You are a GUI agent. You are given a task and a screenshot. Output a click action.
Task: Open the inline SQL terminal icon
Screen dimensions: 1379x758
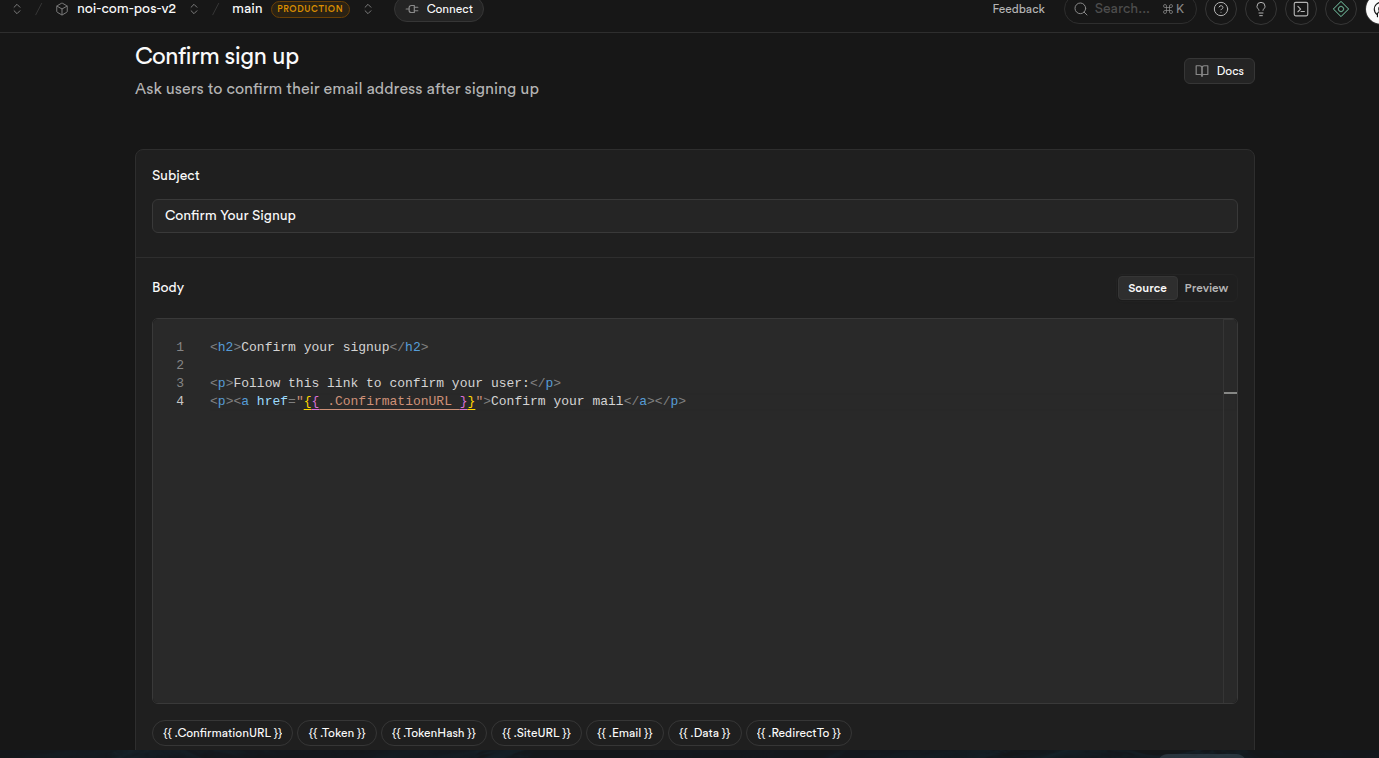click(1301, 9)
